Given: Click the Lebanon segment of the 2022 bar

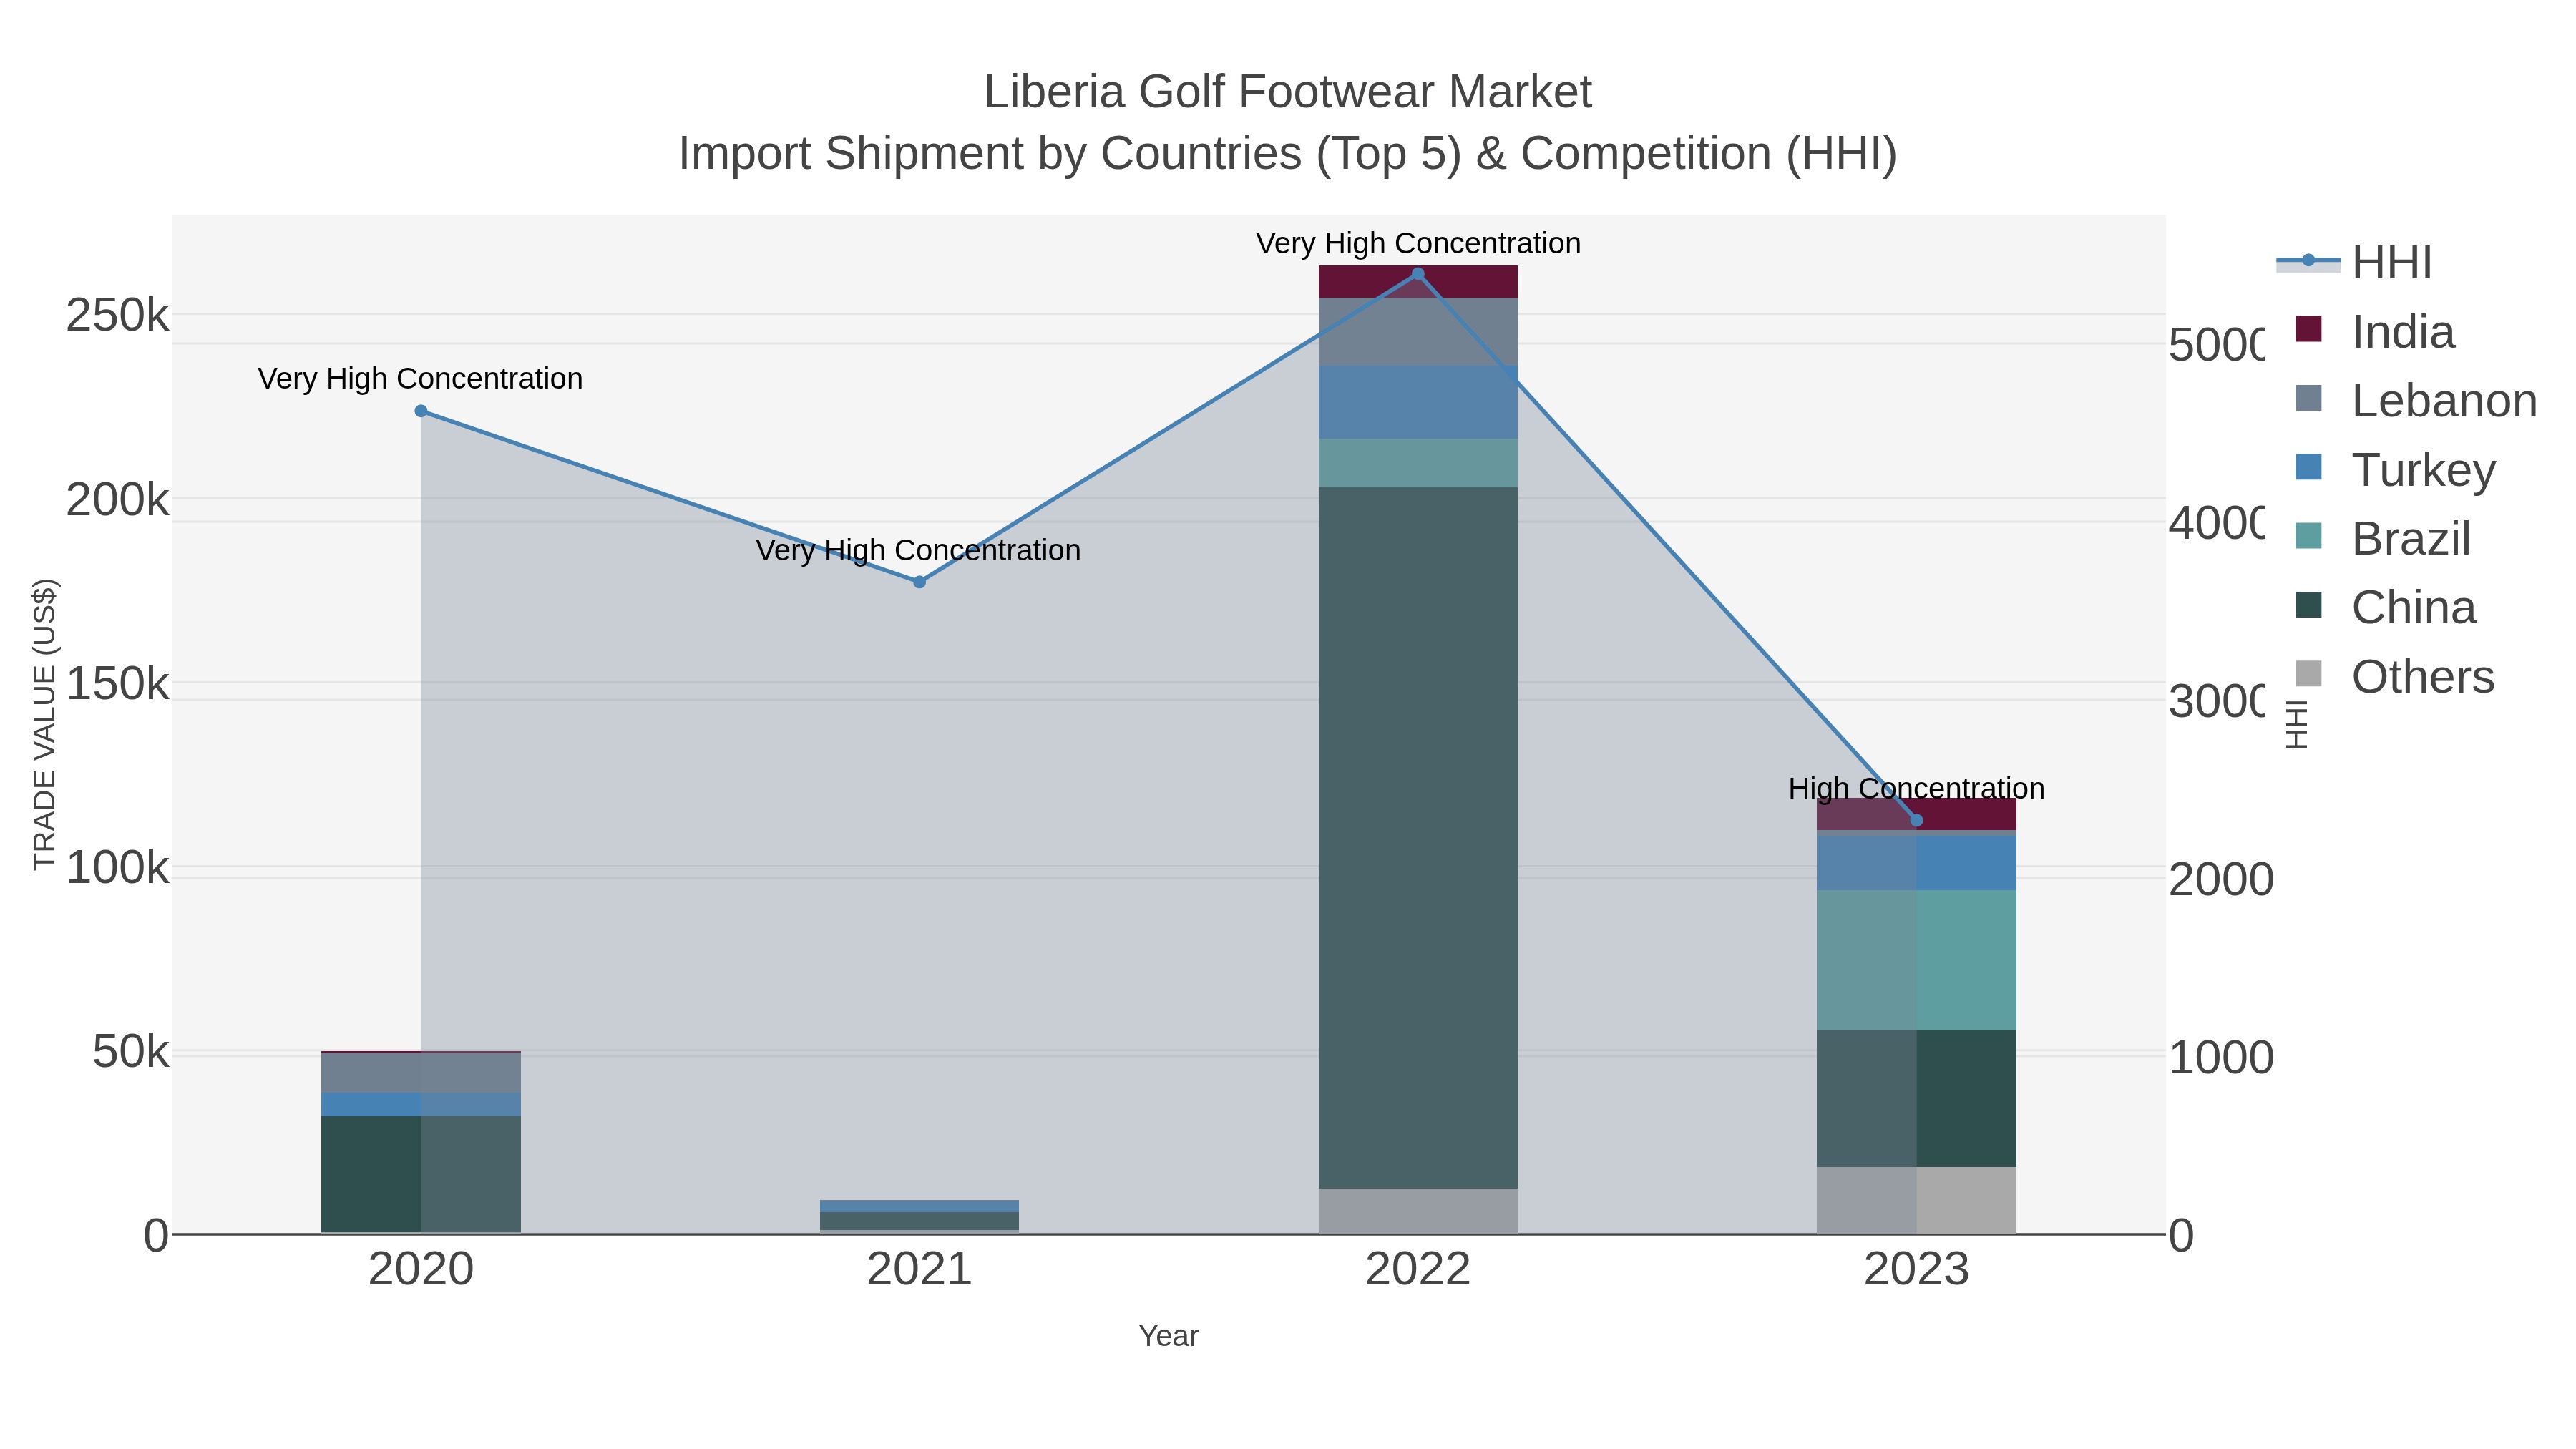Looking at the screenshot, I should (1418, 332).
